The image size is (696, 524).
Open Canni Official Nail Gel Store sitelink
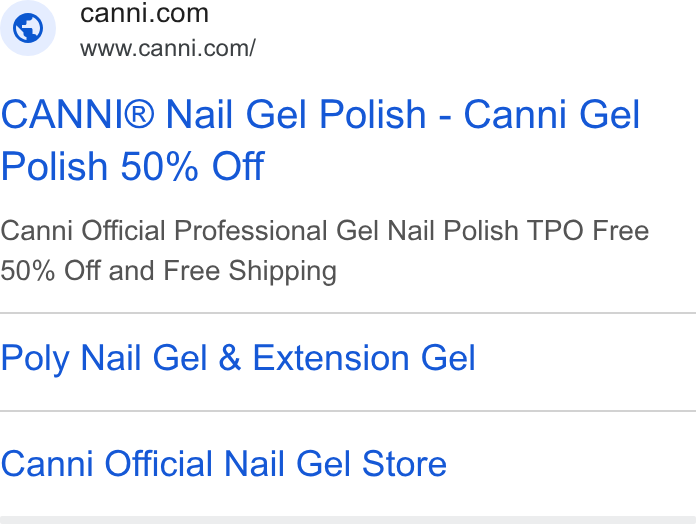pos(224,464)
